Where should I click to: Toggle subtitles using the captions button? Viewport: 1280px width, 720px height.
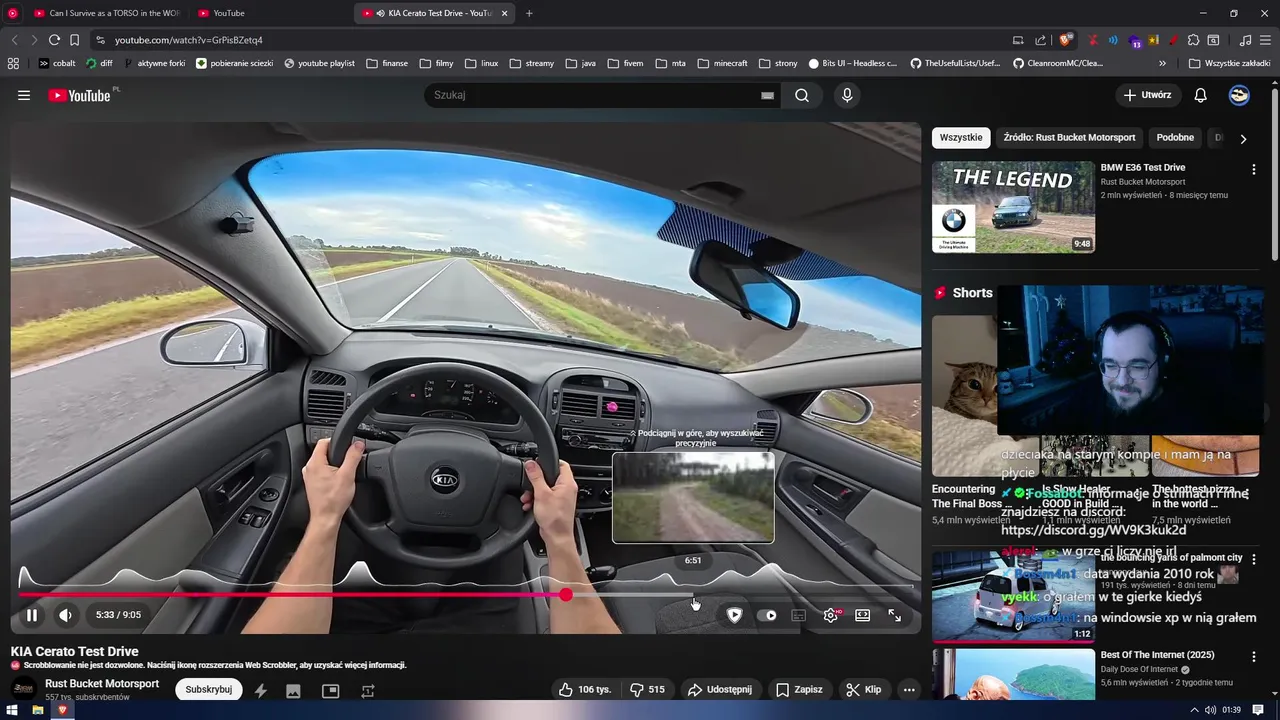[798, 615]
